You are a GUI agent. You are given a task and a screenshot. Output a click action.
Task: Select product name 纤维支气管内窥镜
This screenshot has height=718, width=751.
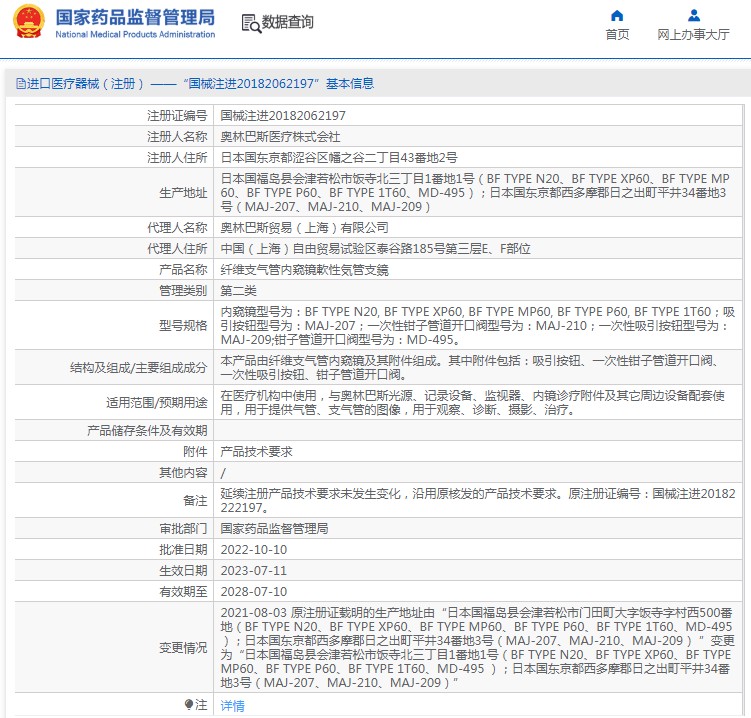(304, 270)
